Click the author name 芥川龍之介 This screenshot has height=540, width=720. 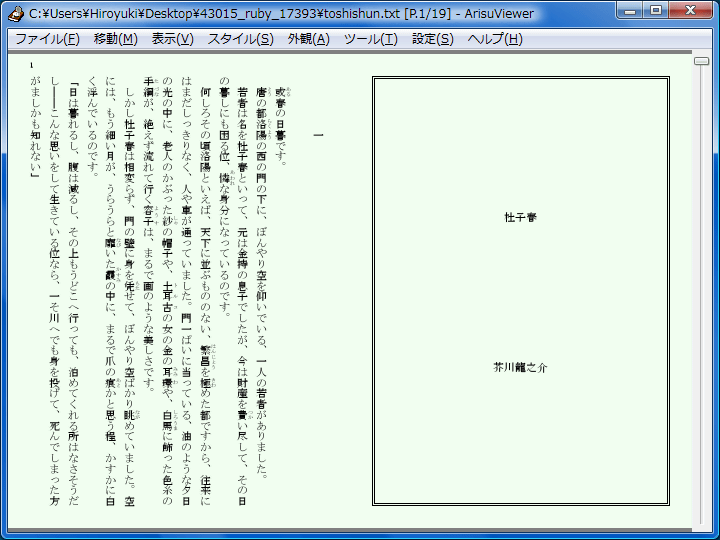520,367
